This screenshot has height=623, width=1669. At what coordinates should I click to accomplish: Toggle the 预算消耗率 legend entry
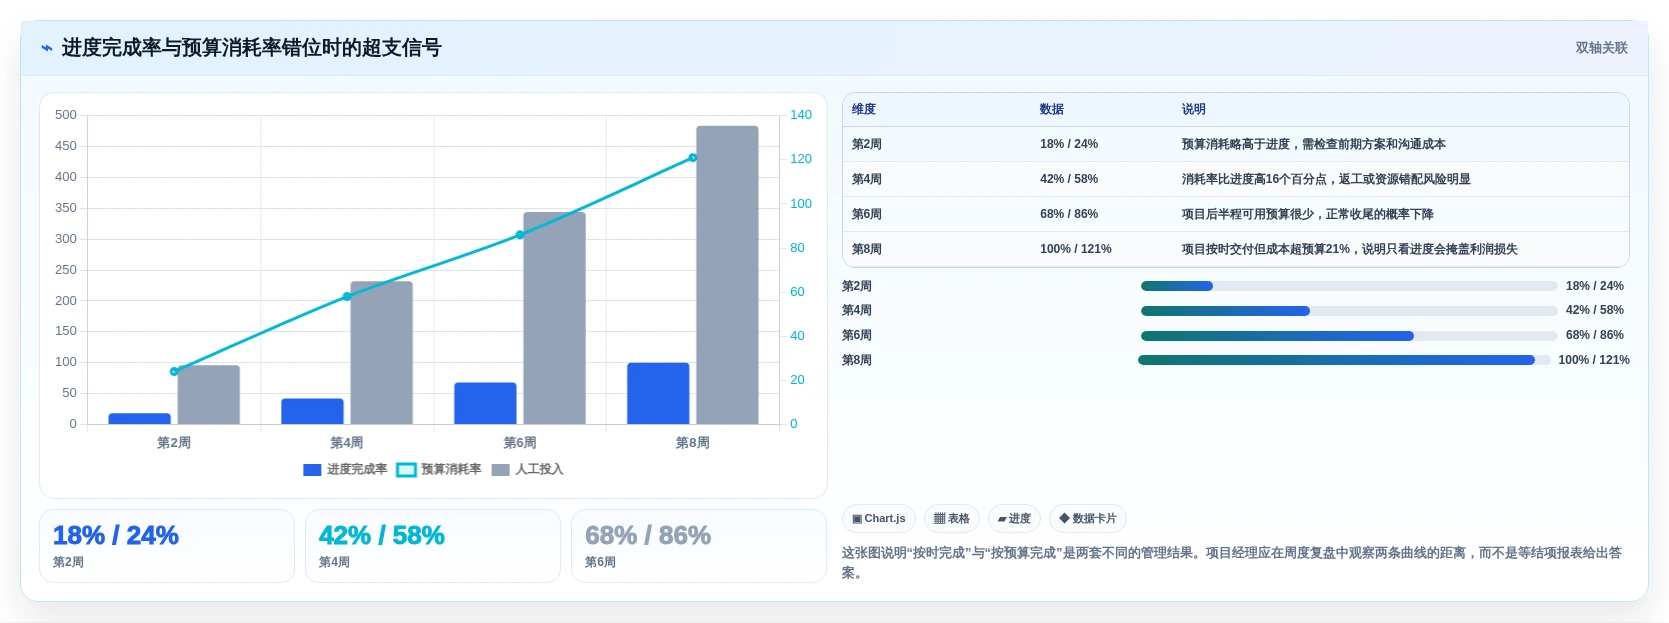click(439, 469)
